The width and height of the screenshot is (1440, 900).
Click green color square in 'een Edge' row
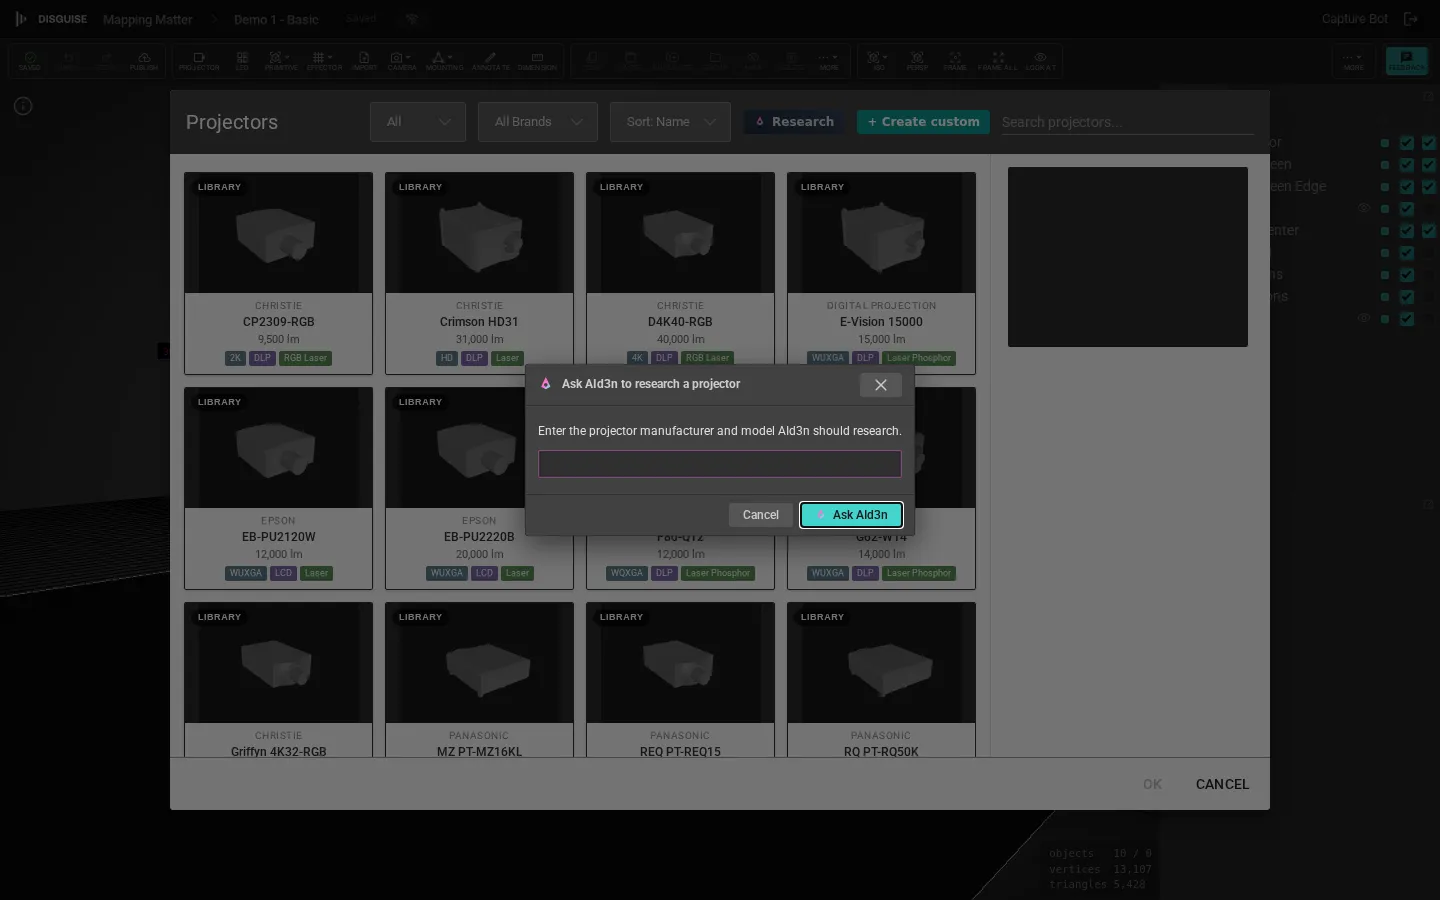point(1385,187)
